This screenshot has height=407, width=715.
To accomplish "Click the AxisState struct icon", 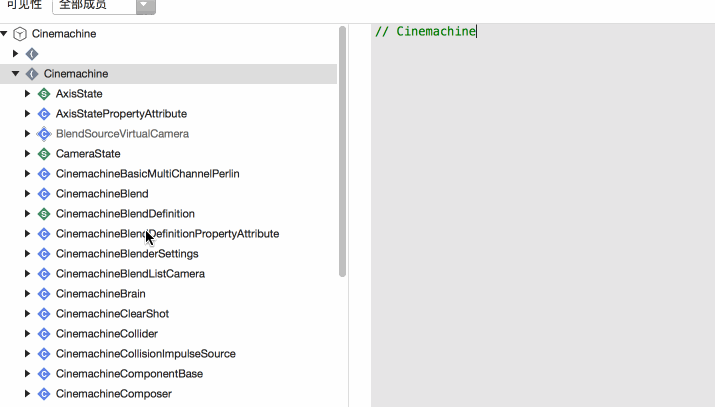I will coord(43,94).
